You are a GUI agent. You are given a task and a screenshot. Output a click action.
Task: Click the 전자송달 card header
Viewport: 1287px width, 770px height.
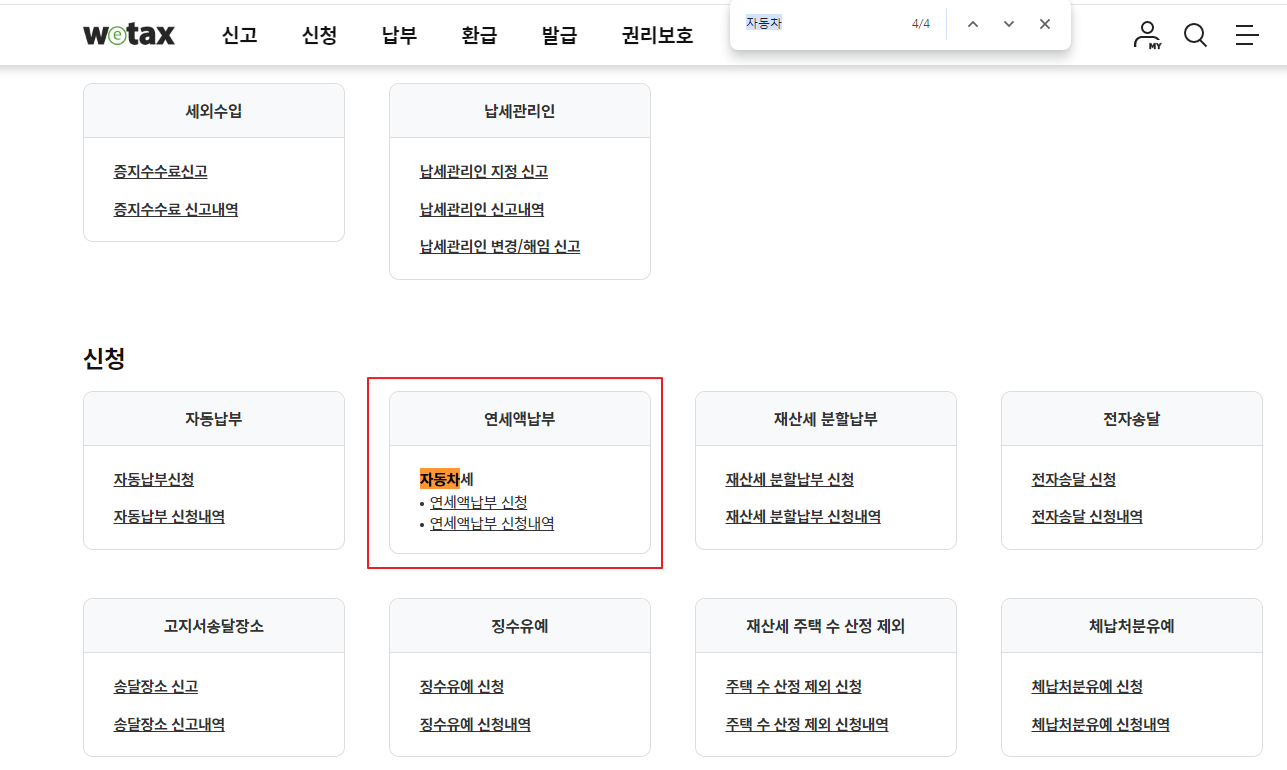[x=1132, y=419]
